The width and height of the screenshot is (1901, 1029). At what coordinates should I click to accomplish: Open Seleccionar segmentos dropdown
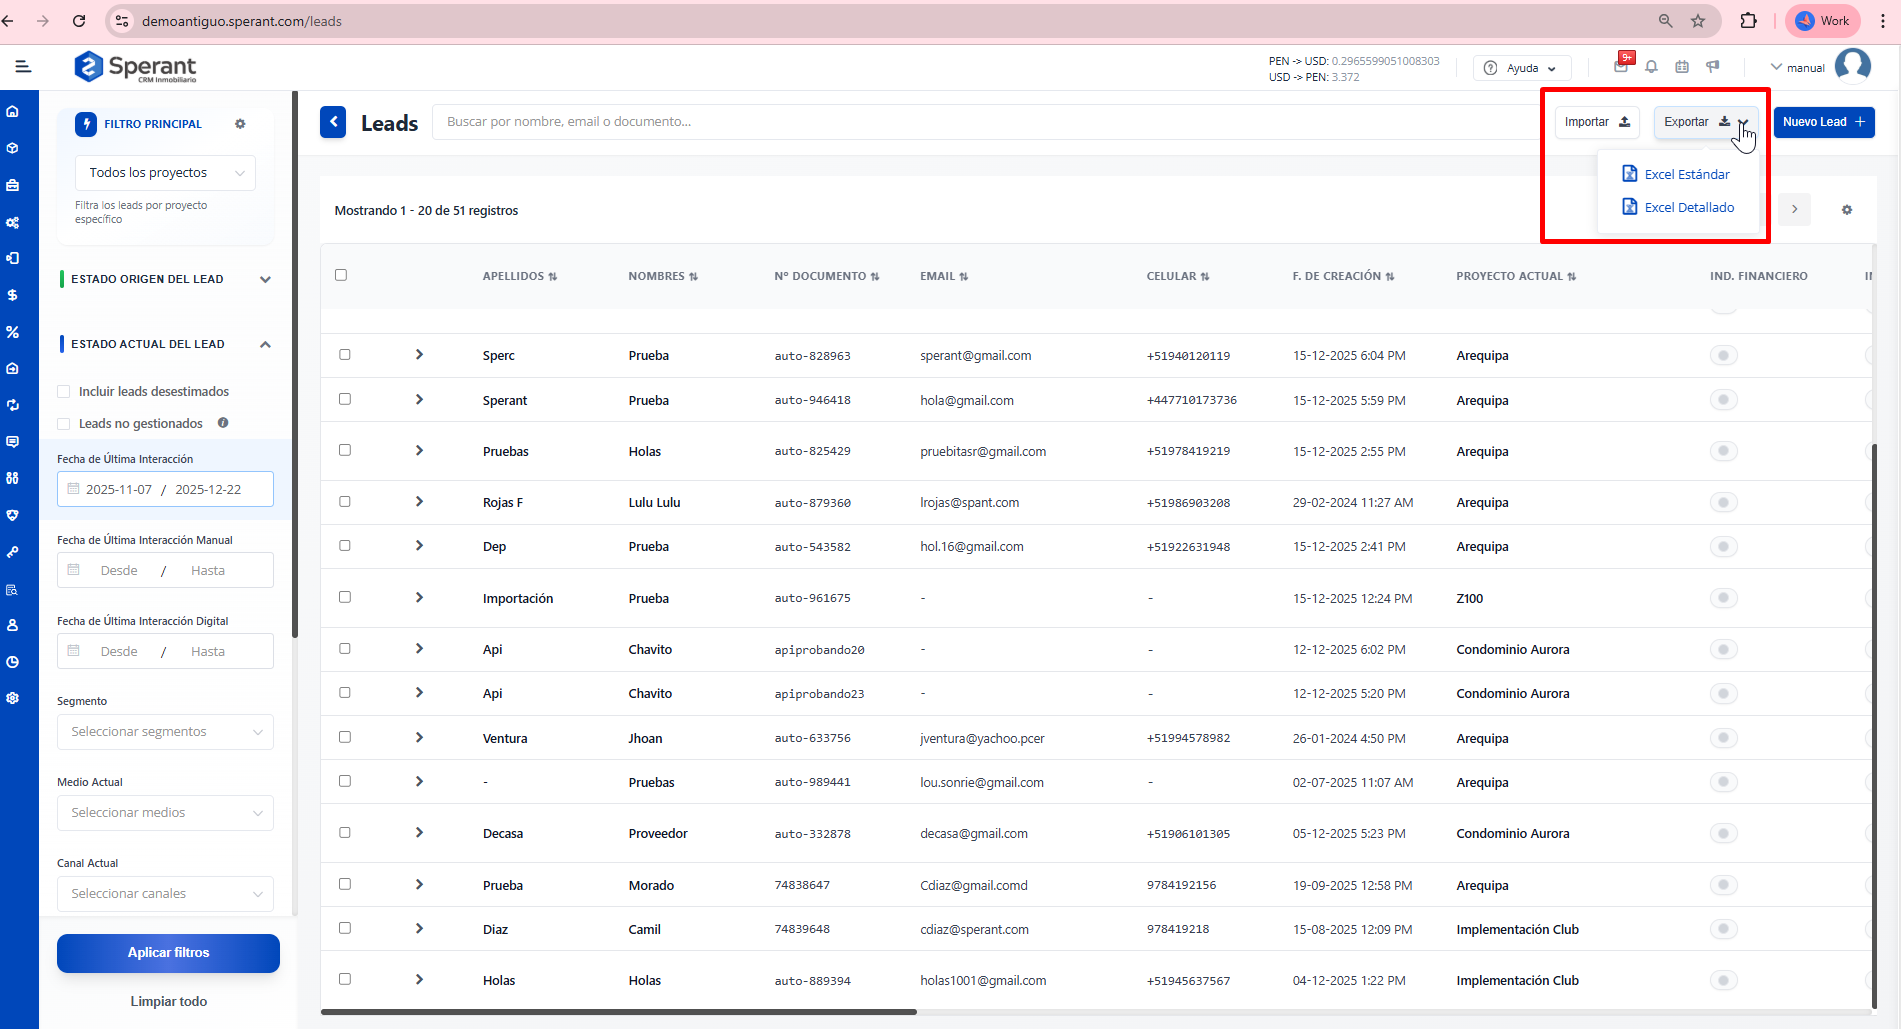click(165, 732)
